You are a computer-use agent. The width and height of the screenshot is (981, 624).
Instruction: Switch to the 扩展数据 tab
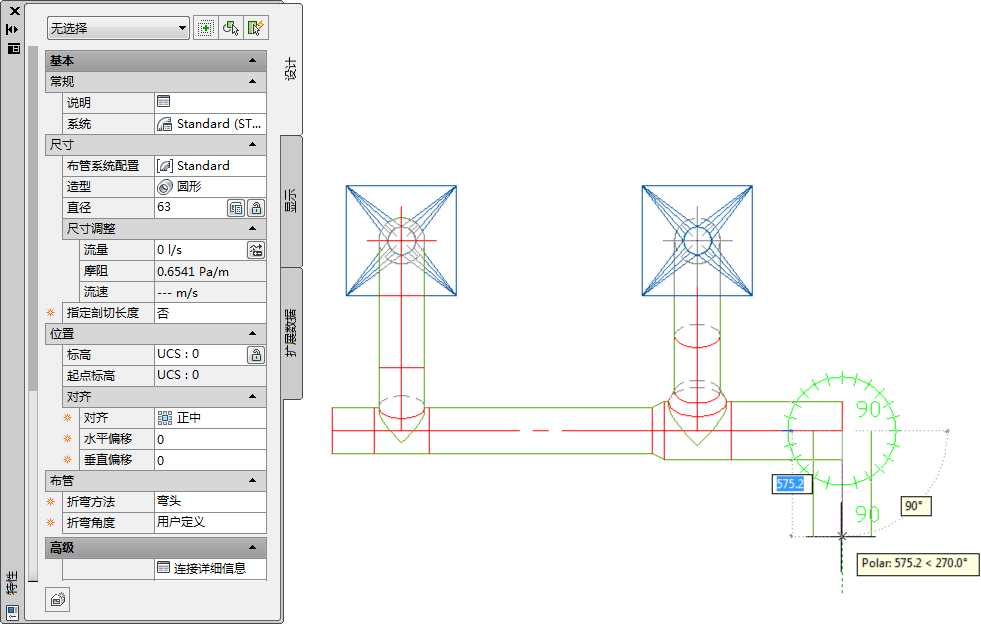click(292, 333)
